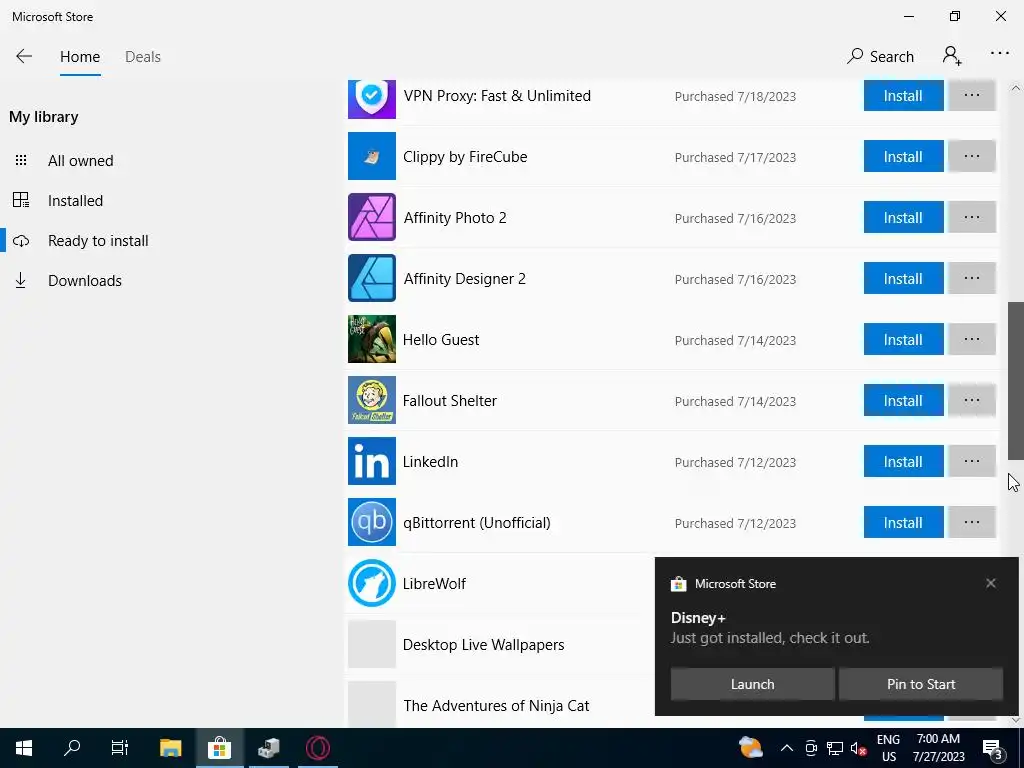
Task: Click the Affinity Designer 2 app icon
Action: [x=372, y=278]
